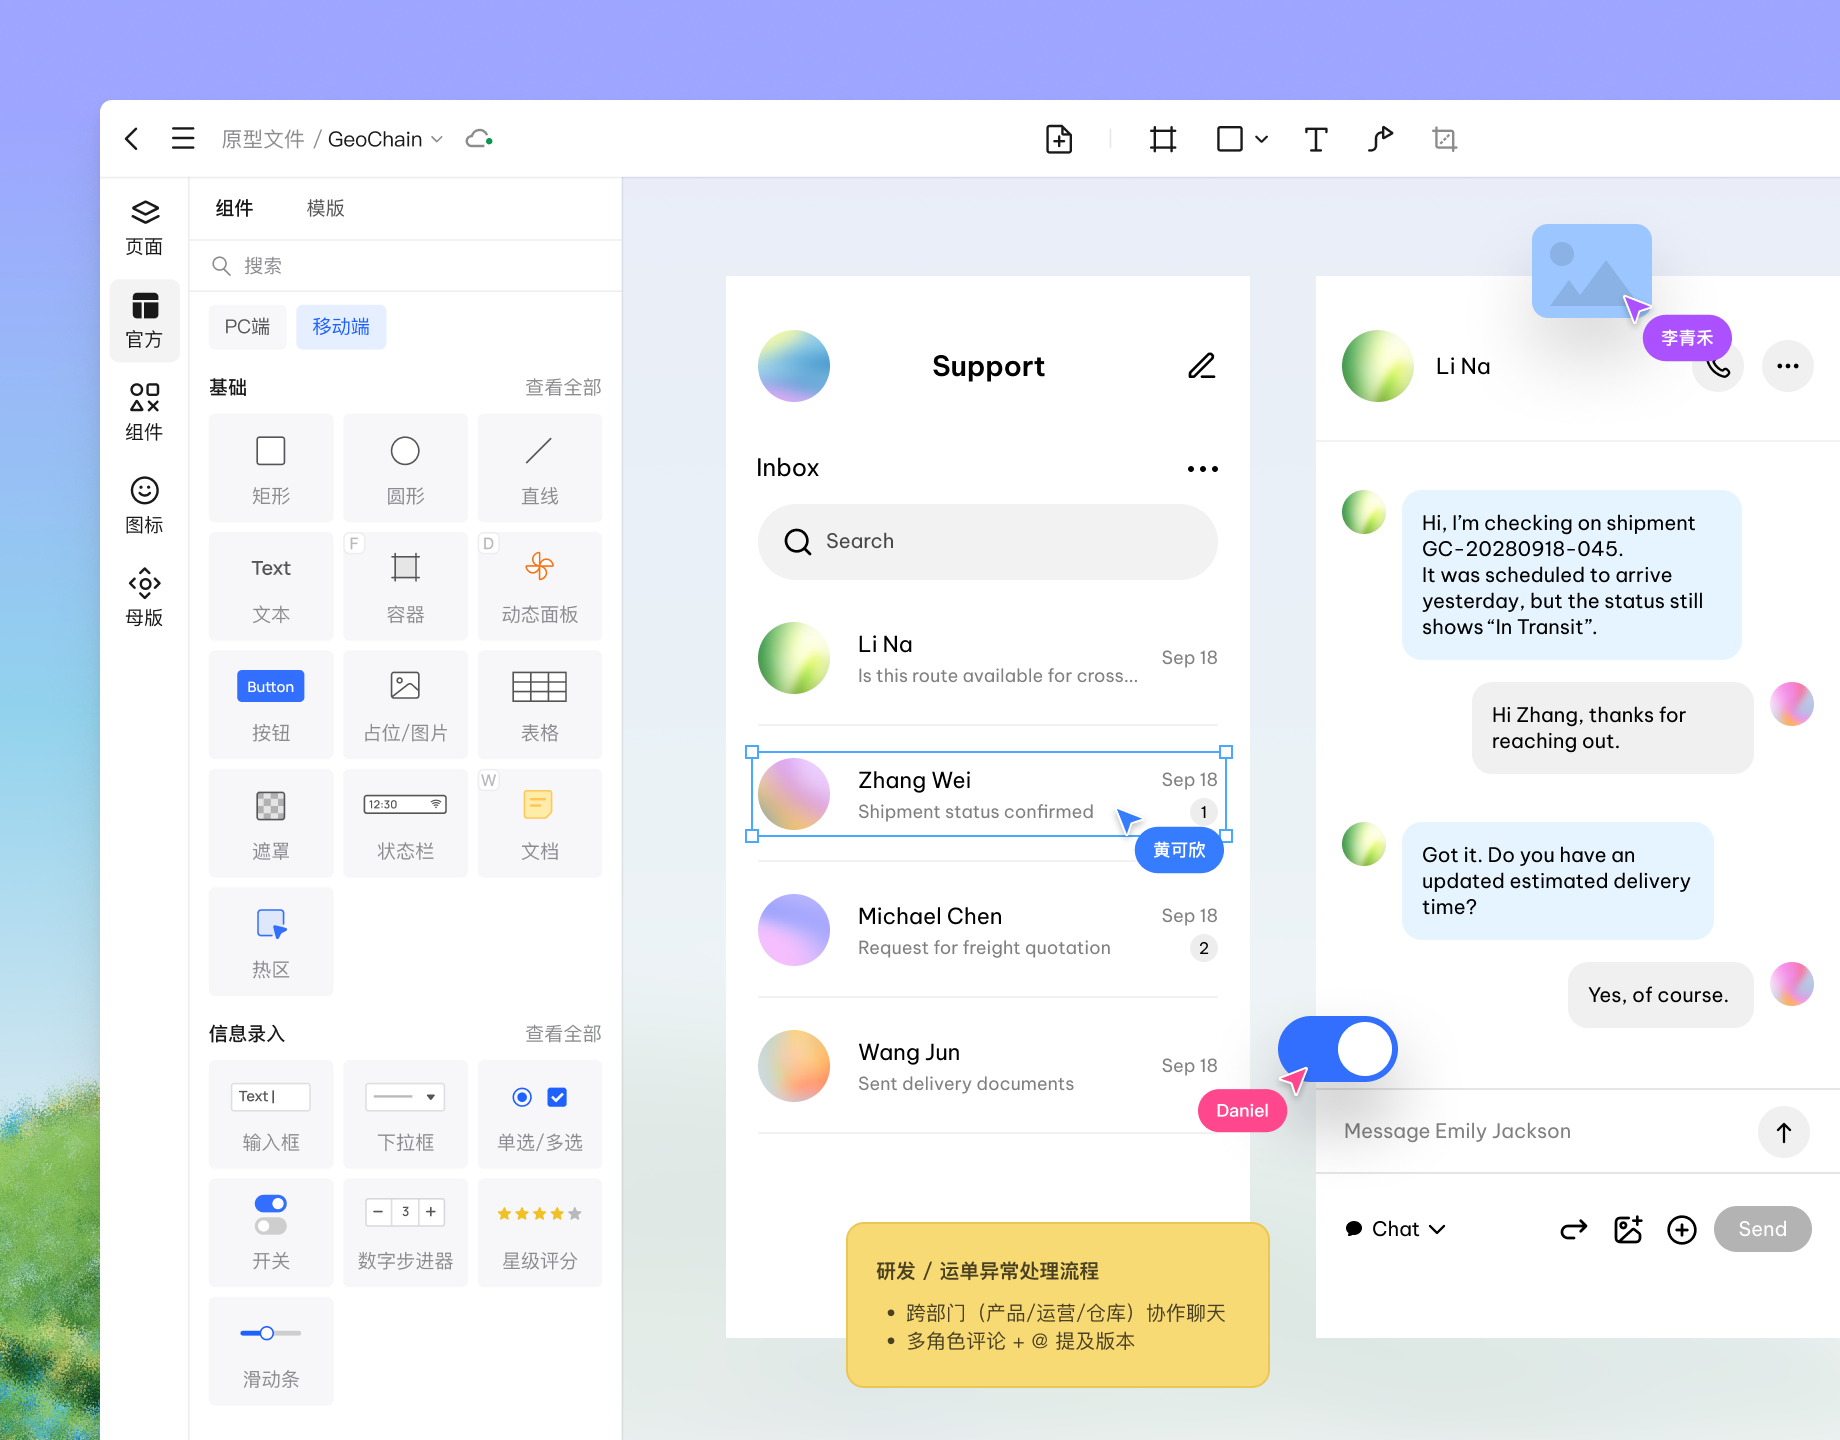Screen dimensions: 1840x1440
Task: Click the Send button
Action: click(x=1761, y=1229)
